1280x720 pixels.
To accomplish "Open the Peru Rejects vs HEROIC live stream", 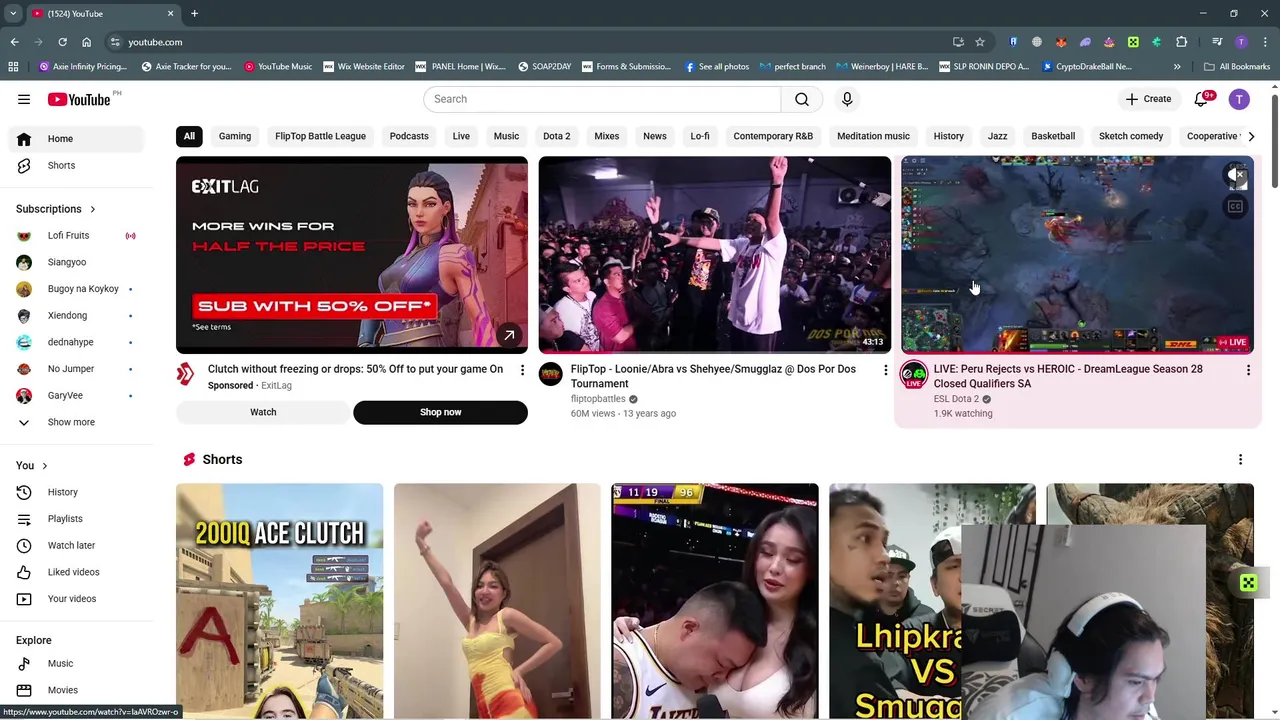I will (x=1077, y=255).
